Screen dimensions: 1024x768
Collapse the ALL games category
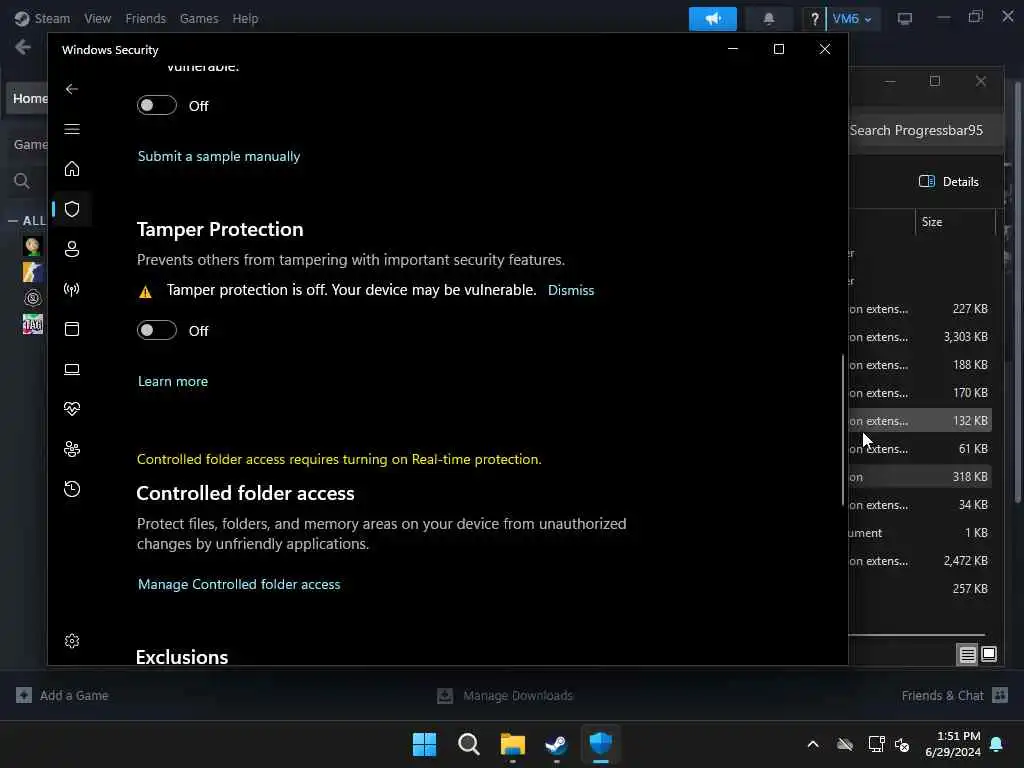pos(13,221)
